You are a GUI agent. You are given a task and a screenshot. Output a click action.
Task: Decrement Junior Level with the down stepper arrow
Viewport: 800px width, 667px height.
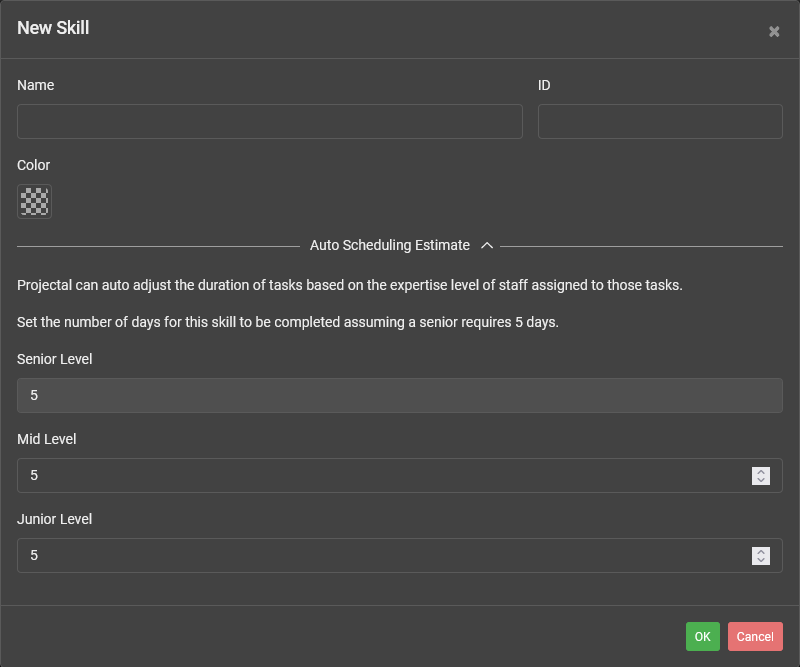click(x=761, y=560)
